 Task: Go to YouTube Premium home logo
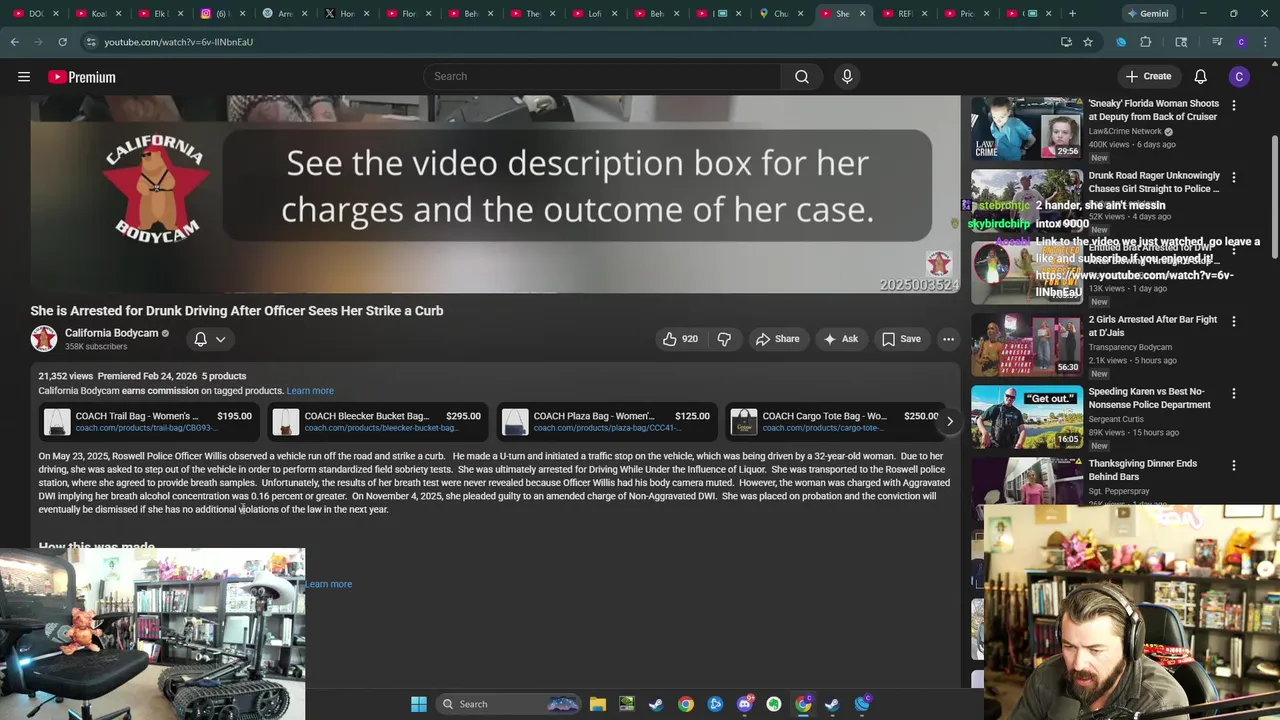(x=82, y=77)
